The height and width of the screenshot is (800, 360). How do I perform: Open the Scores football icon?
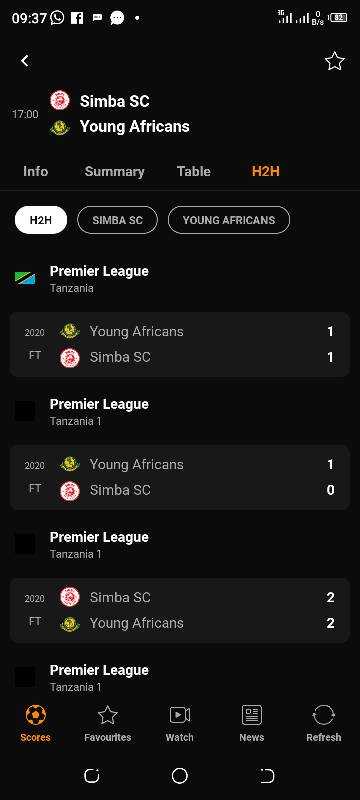(x=36, y=715)
